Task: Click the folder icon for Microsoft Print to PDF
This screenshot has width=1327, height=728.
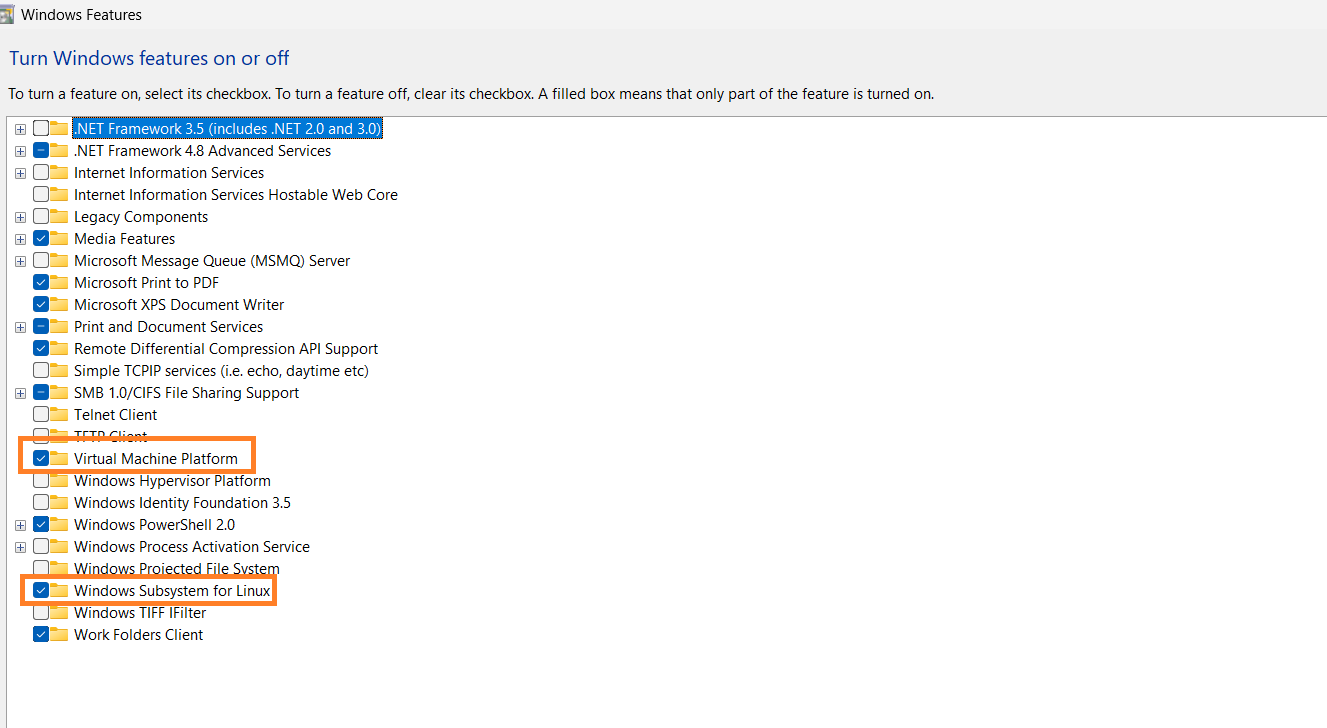Action: [59, 282]
